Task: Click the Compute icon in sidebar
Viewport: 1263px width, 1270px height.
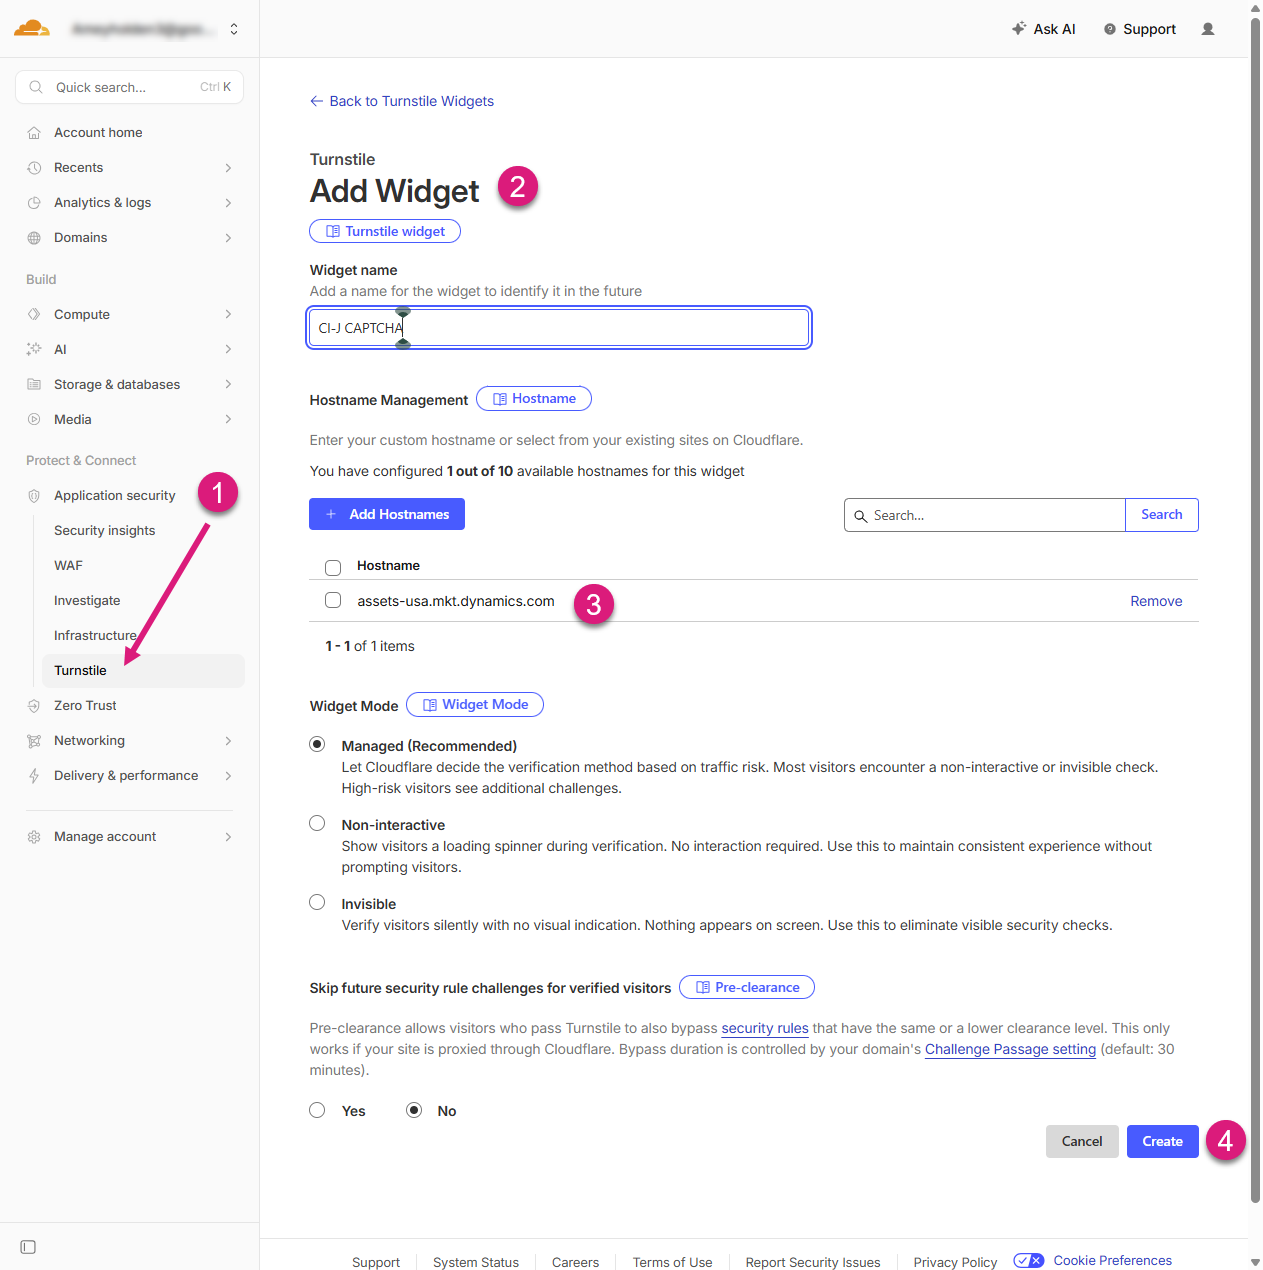Action: pos(34,314)
